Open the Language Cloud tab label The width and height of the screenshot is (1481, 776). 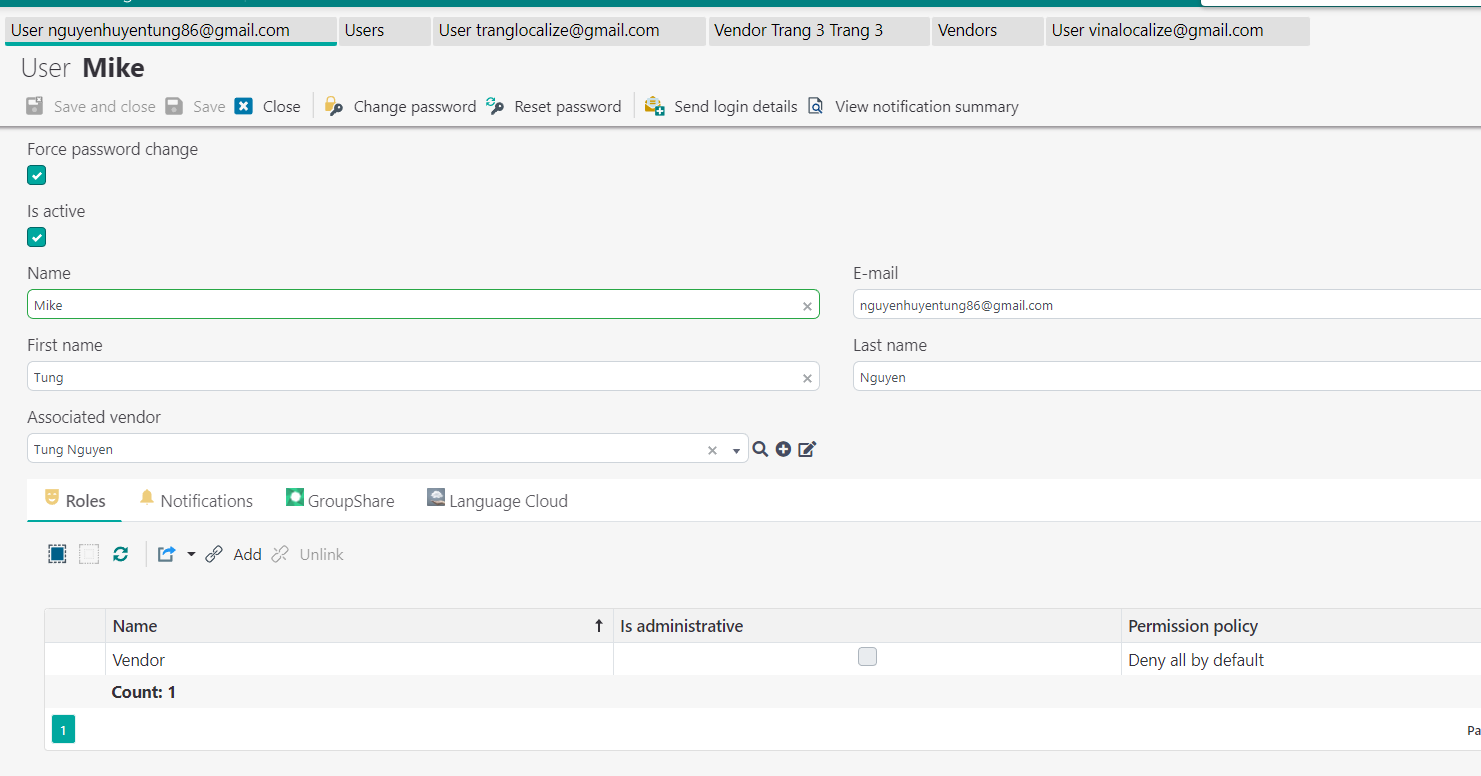(x=509, y=501)
